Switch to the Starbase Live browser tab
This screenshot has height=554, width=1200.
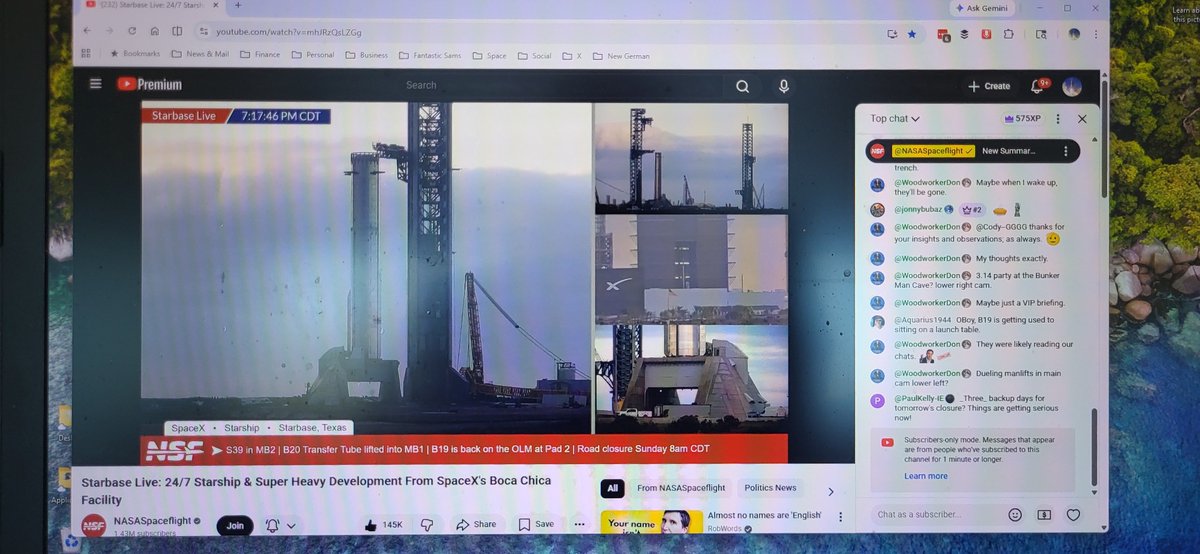click(150, 6)
